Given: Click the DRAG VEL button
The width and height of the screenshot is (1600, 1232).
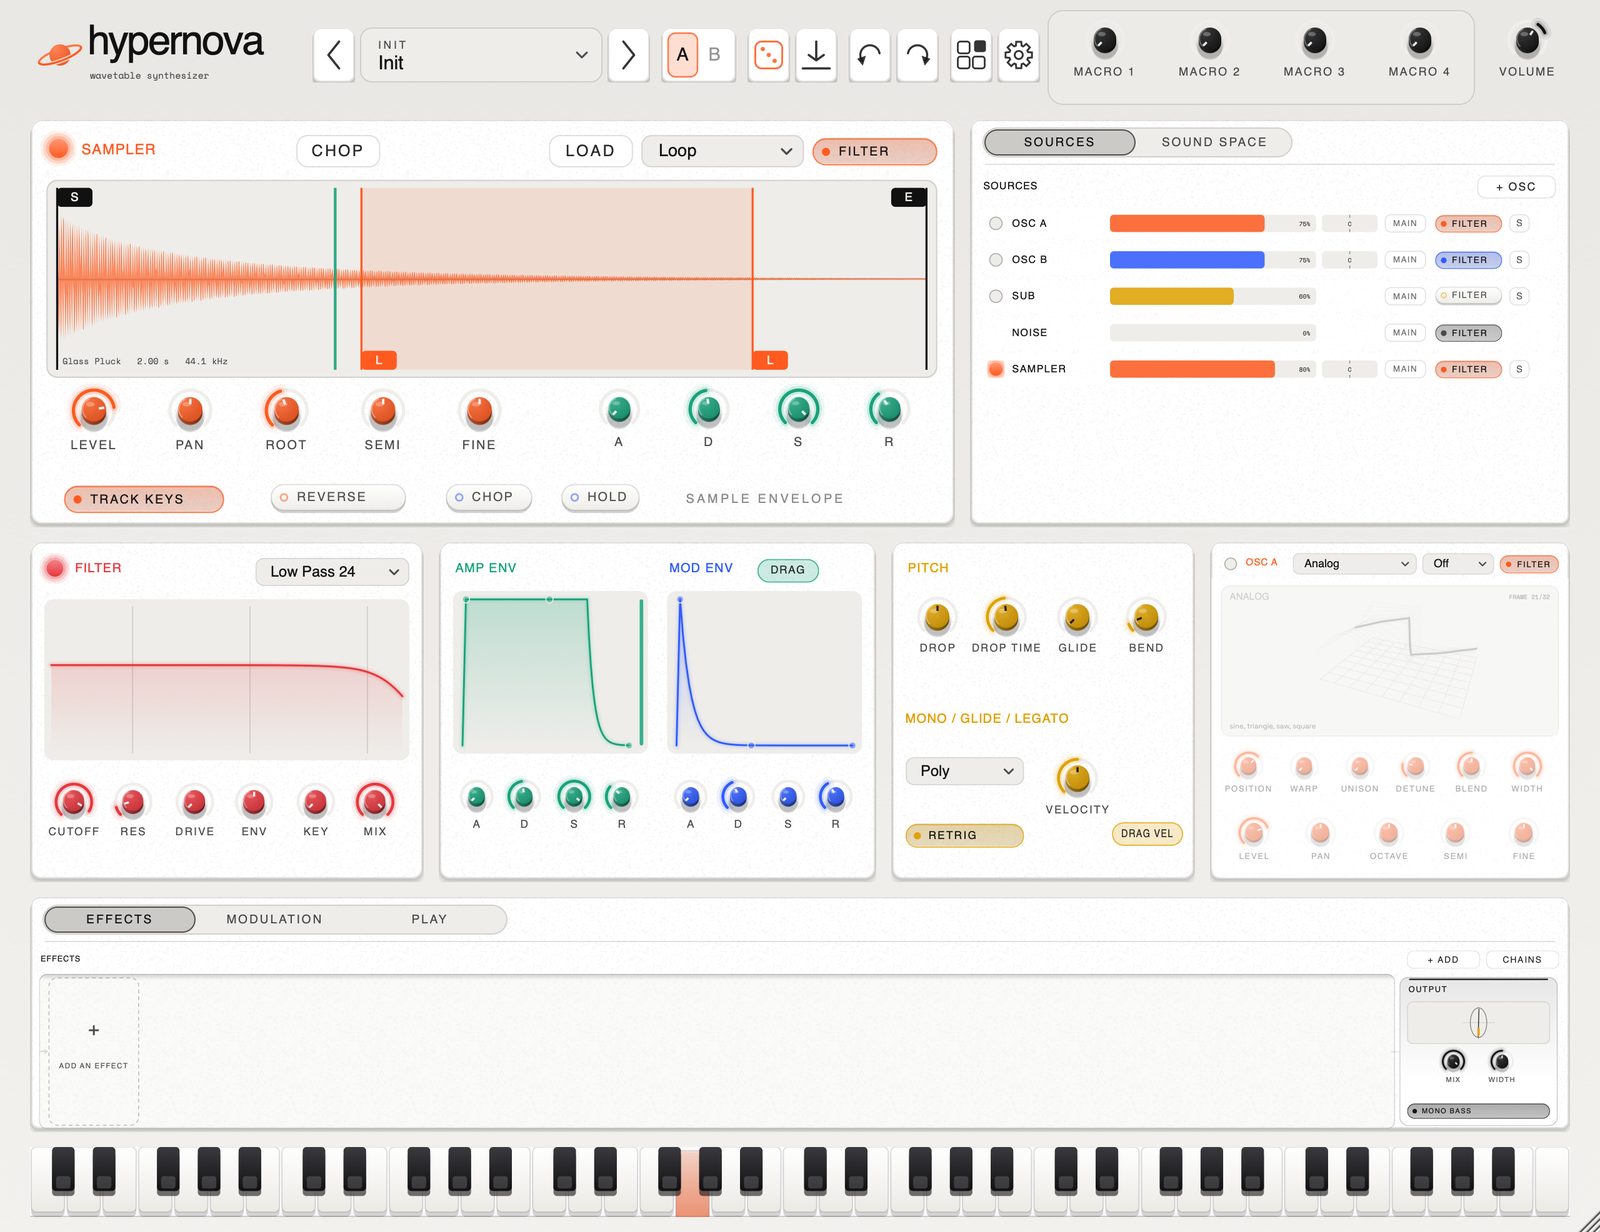Looking at the screenshot, I should tap(1147, 834).
